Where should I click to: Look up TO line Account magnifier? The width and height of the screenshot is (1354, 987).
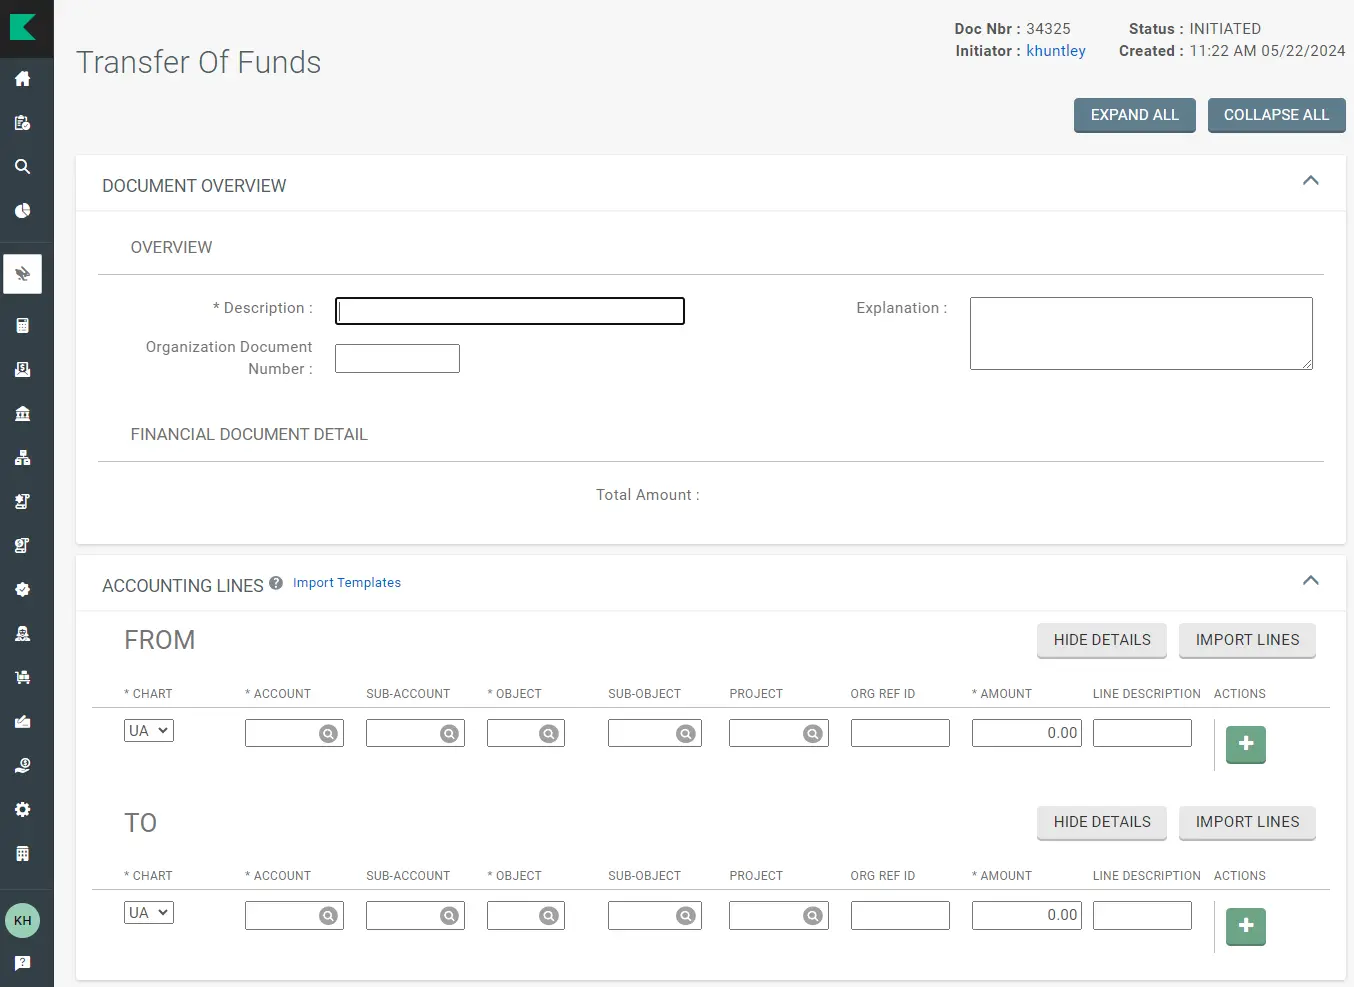pos(328,916)
